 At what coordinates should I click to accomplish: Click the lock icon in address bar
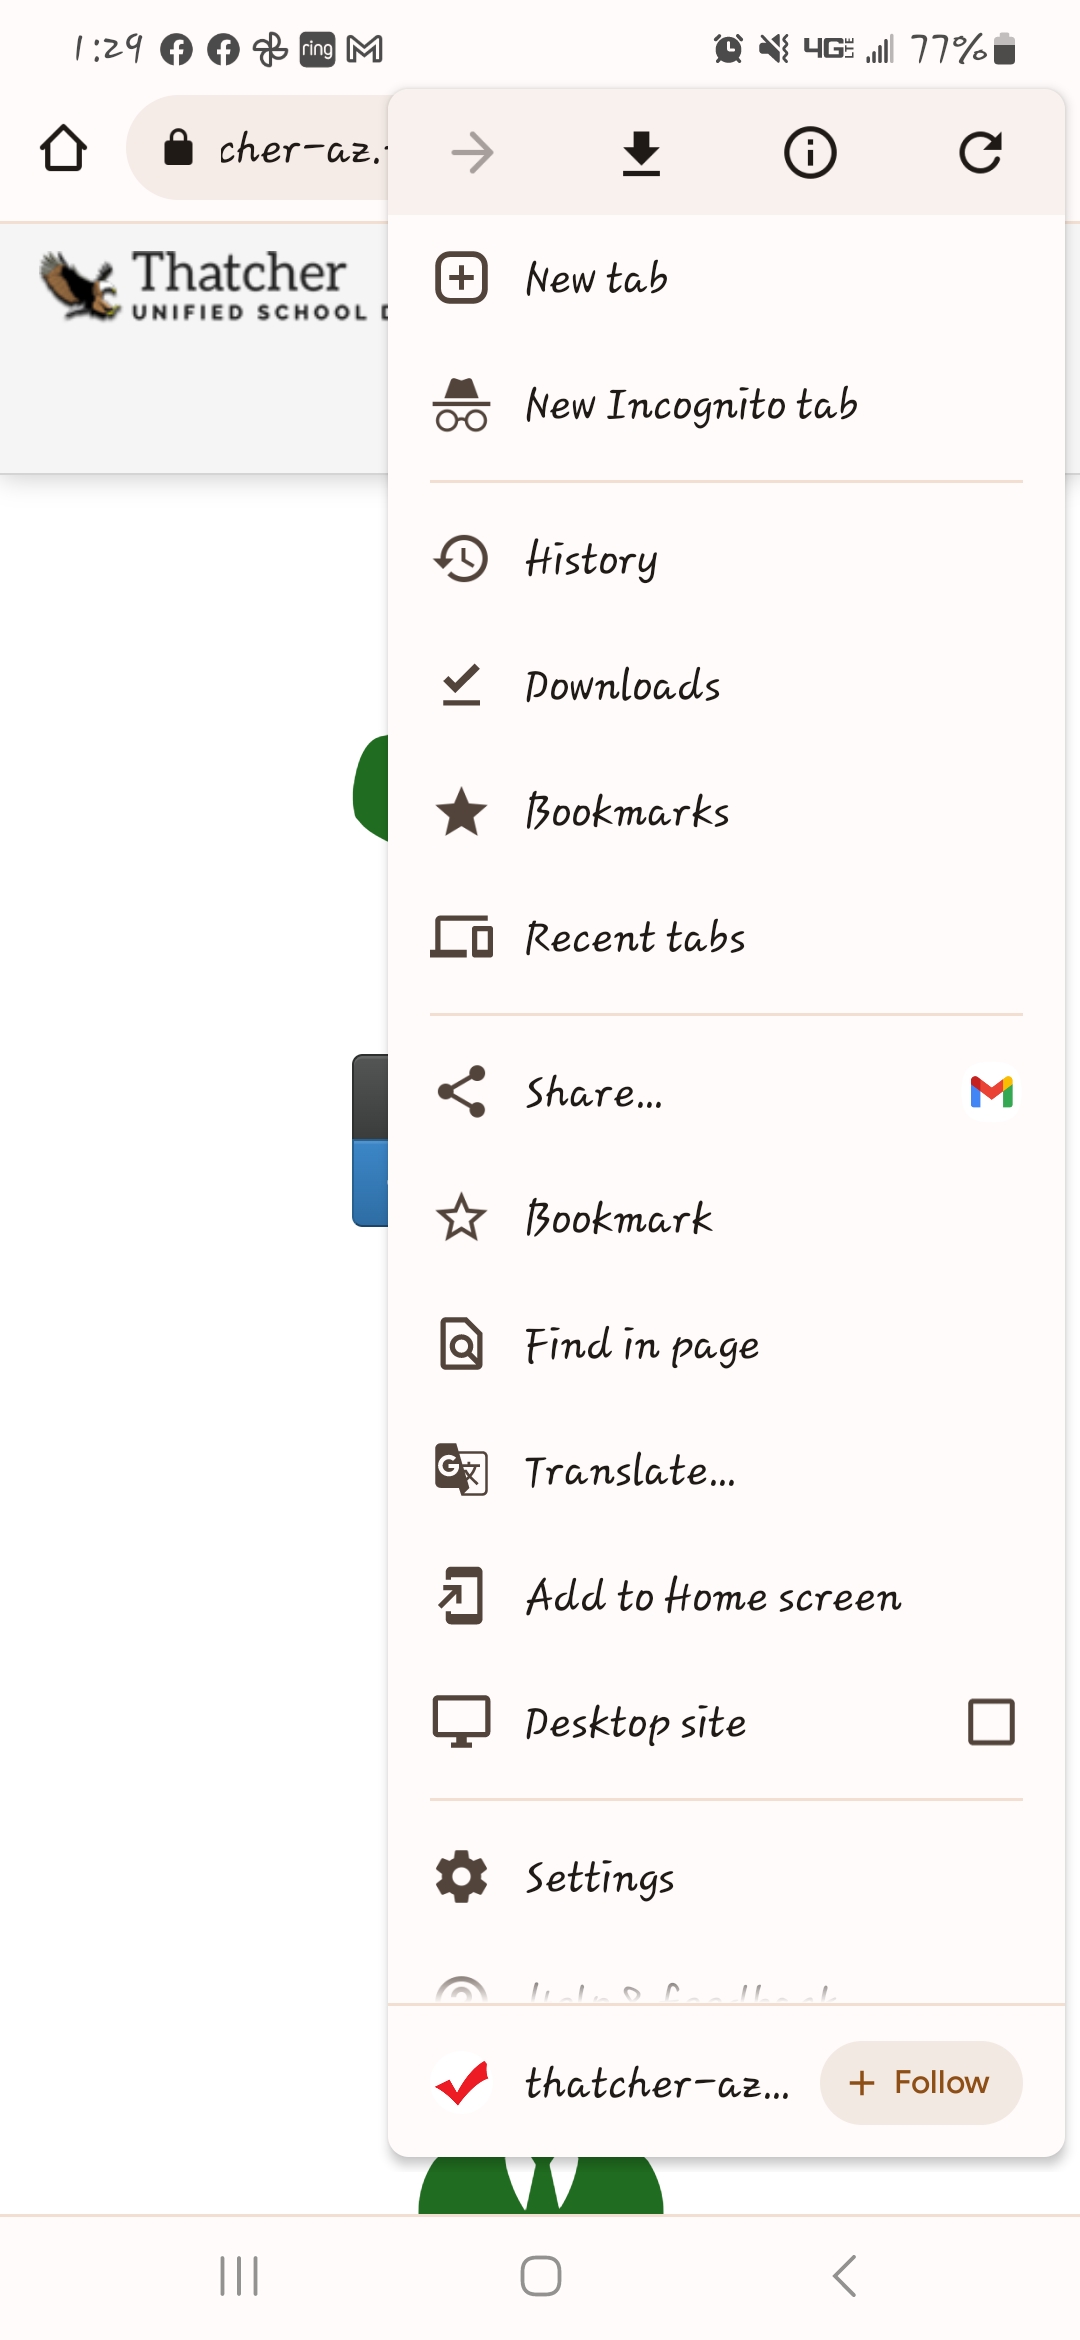click(x=178, y=147)
